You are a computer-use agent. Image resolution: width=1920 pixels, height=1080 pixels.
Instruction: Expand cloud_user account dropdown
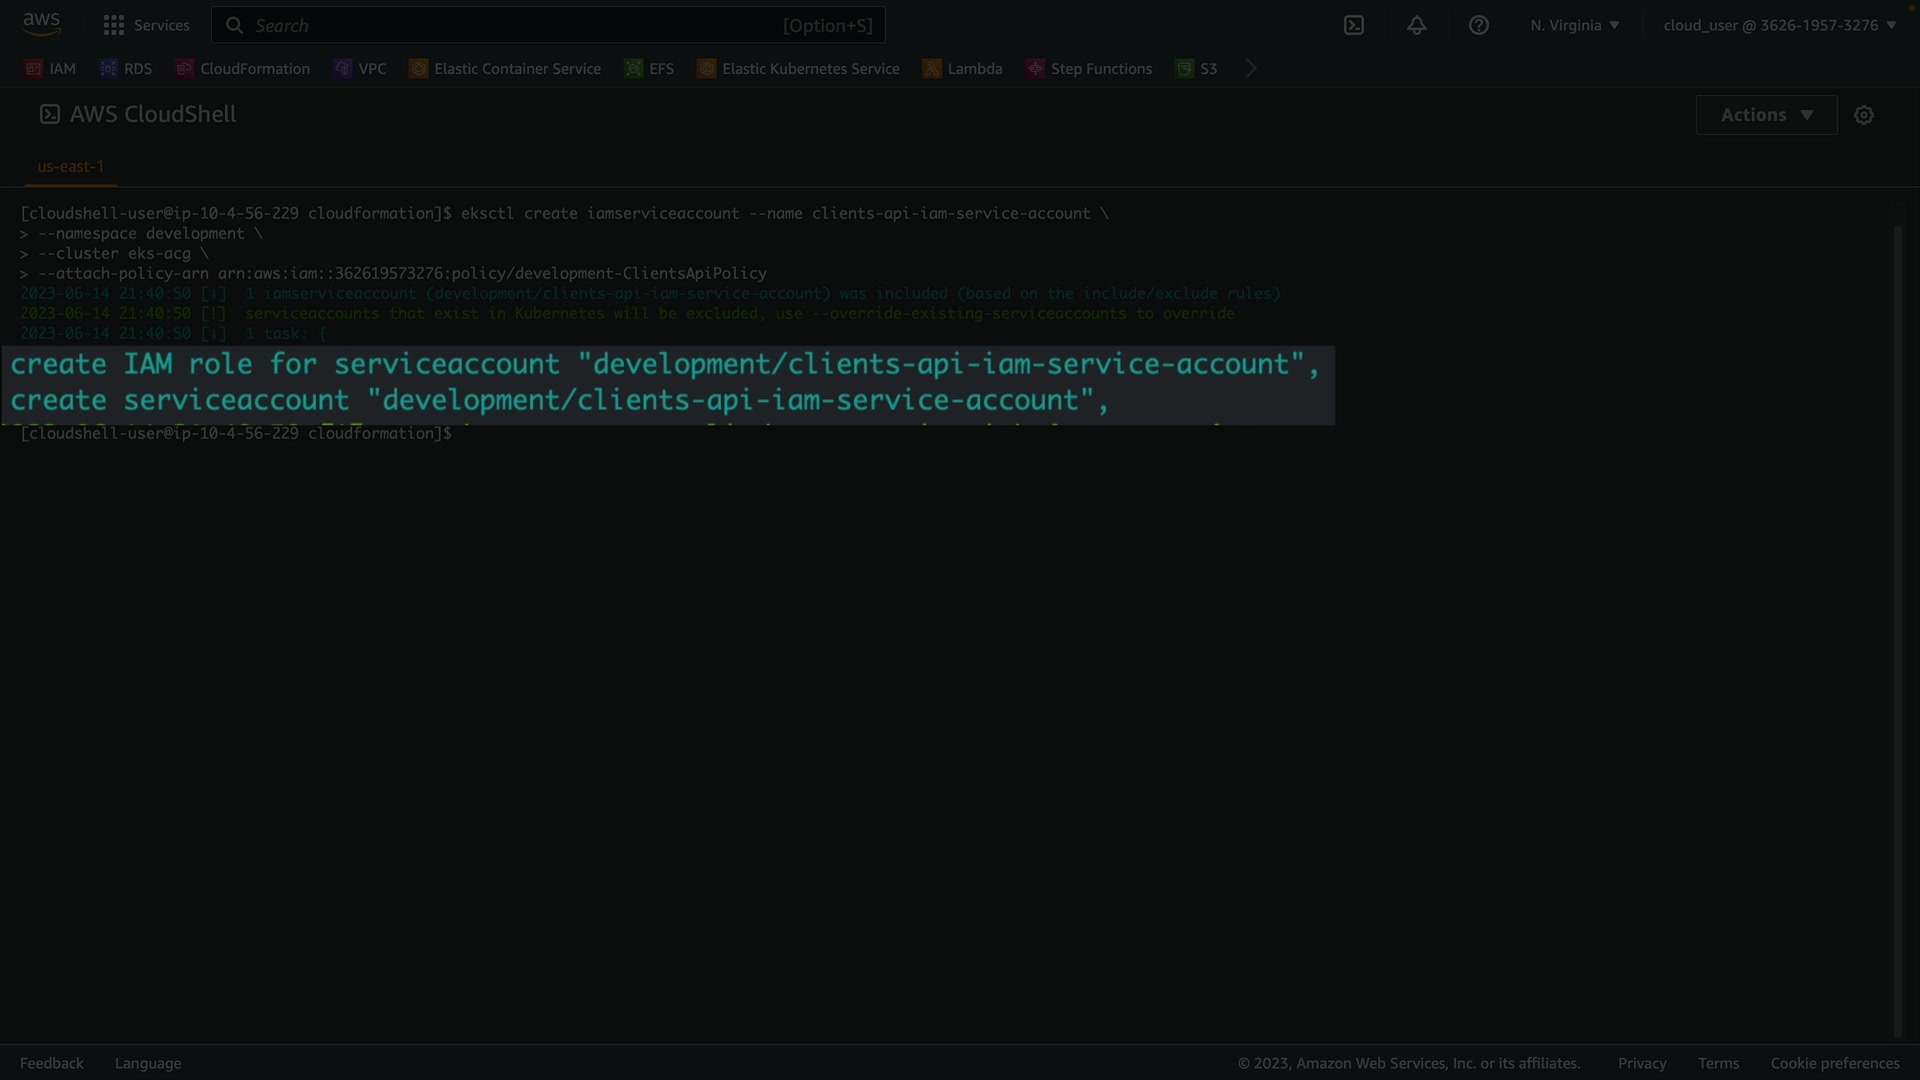click(1779, 25)
